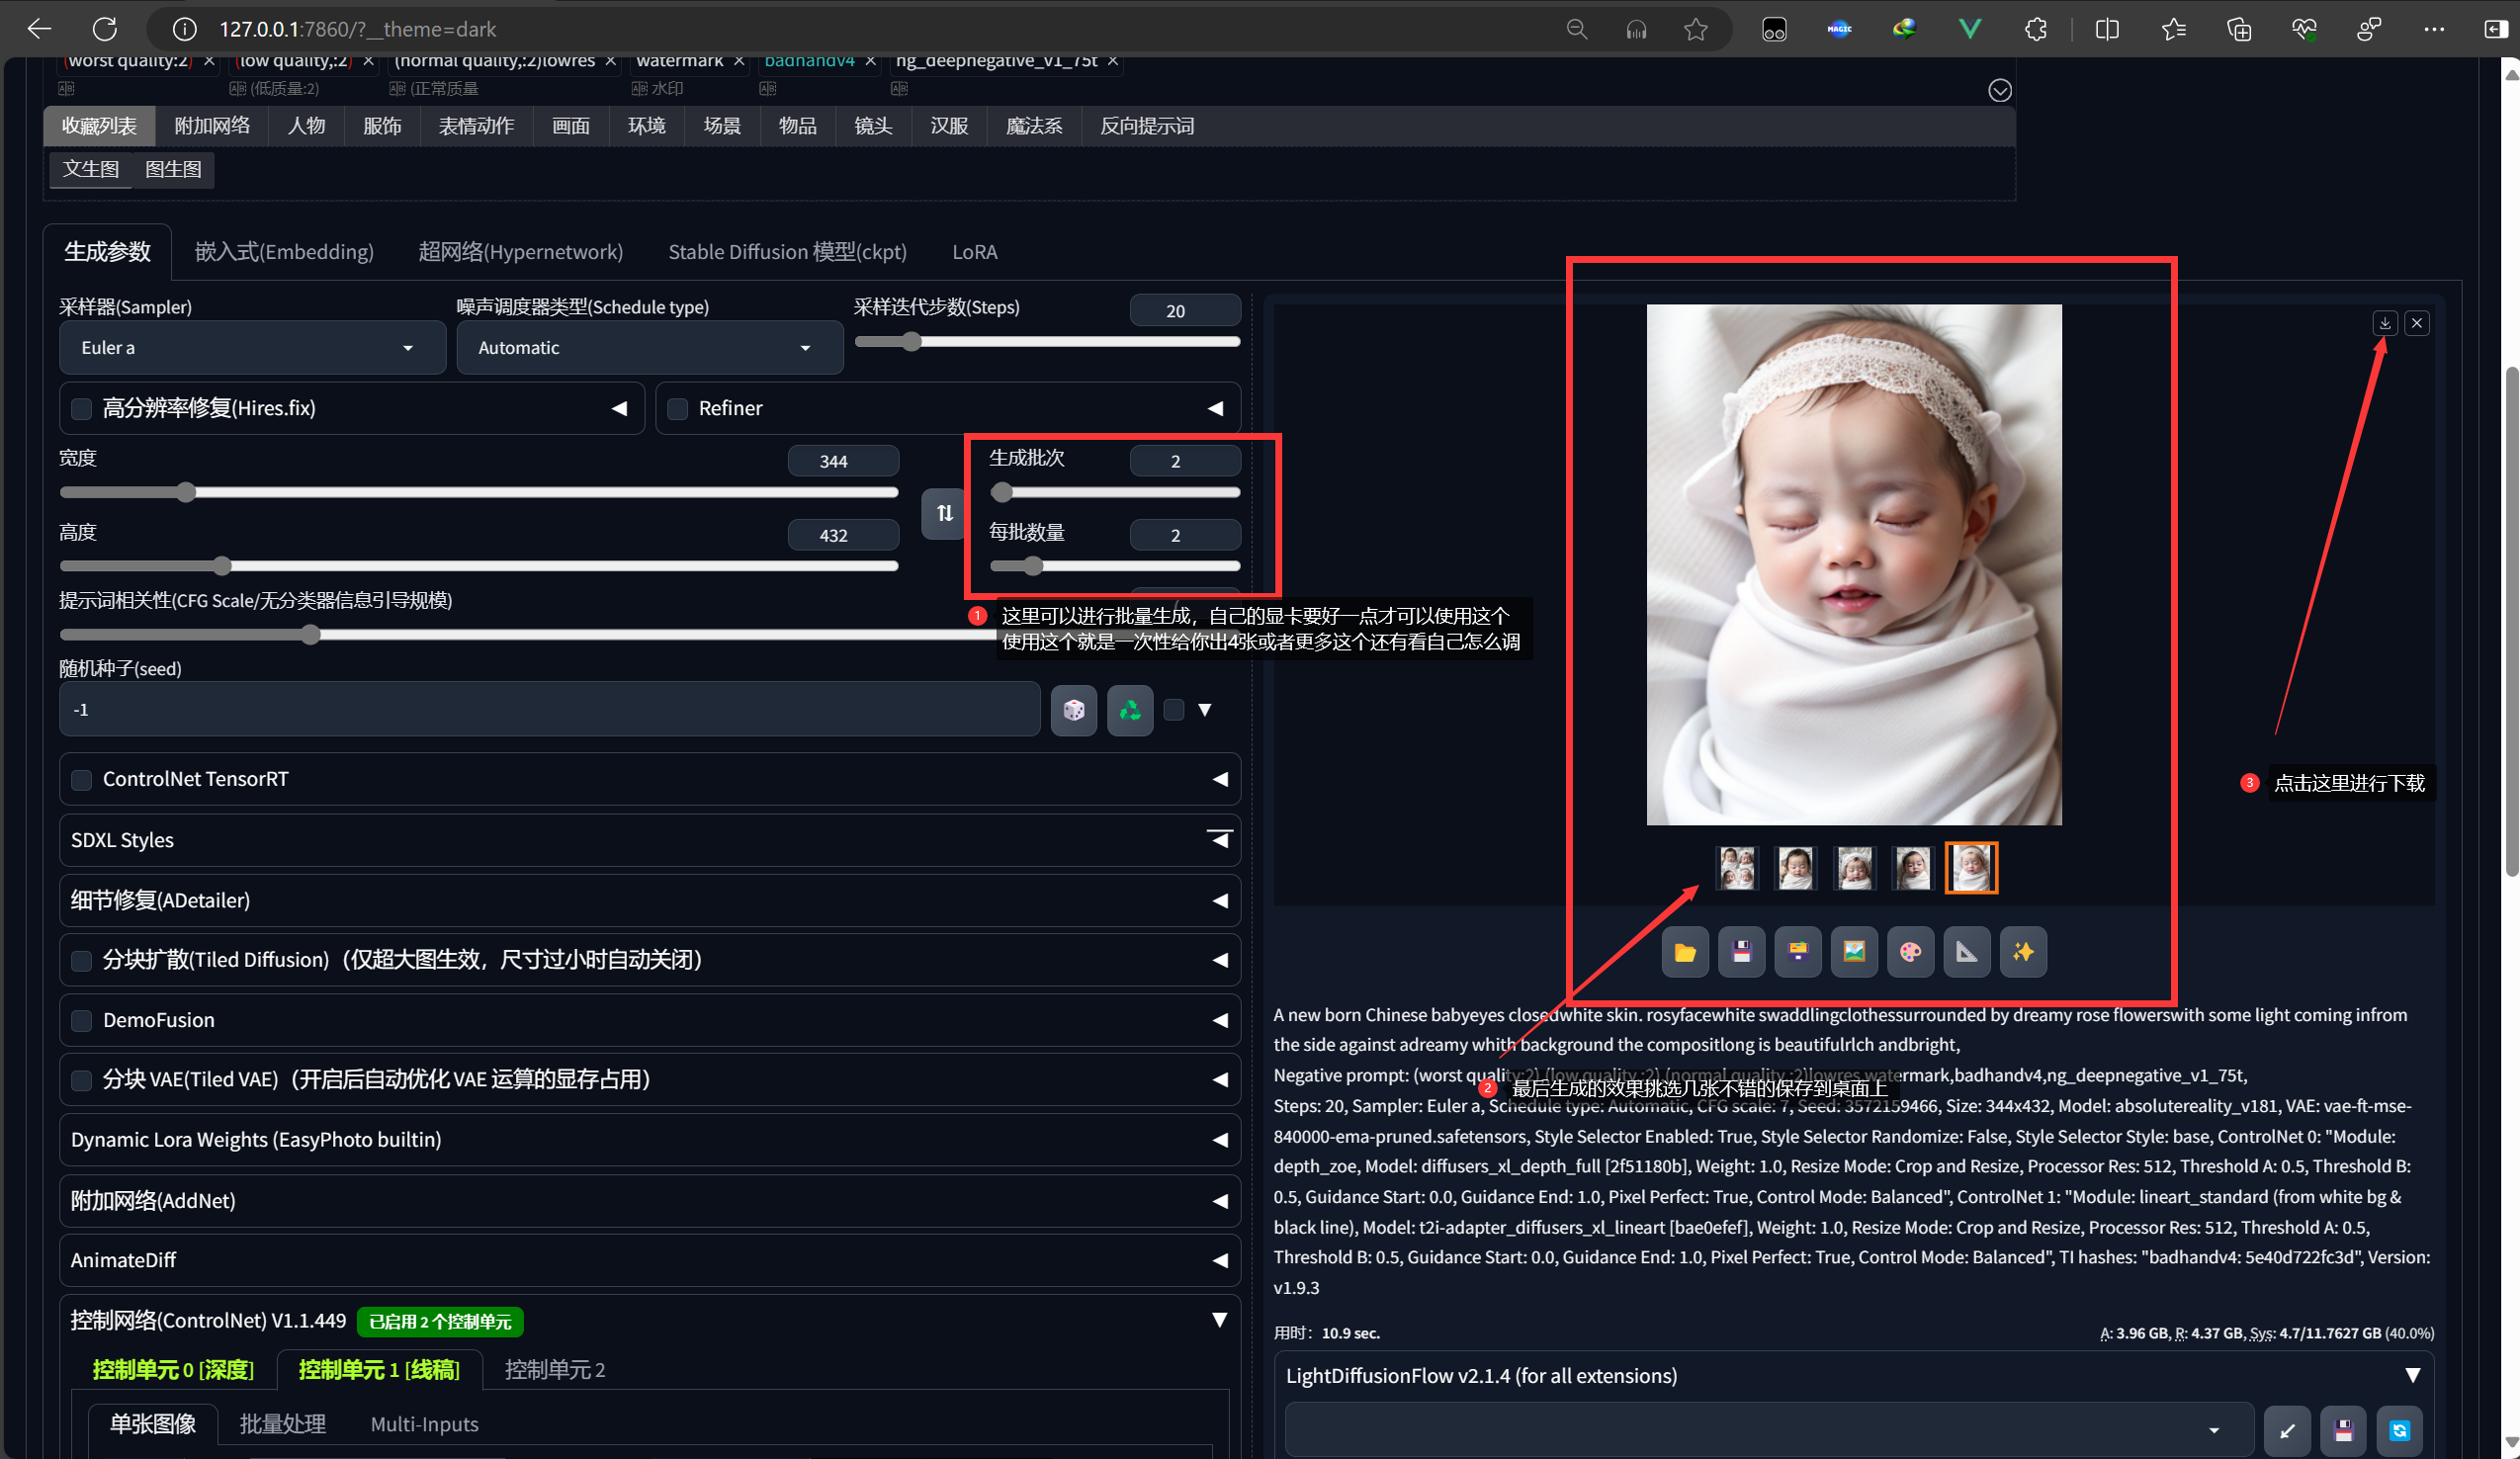Image resolution: width=2520 pixels, height=1459 pixels.
Task: Collapse LightDiffusionFlow panel arrow
Action: coord(2412,1375)
